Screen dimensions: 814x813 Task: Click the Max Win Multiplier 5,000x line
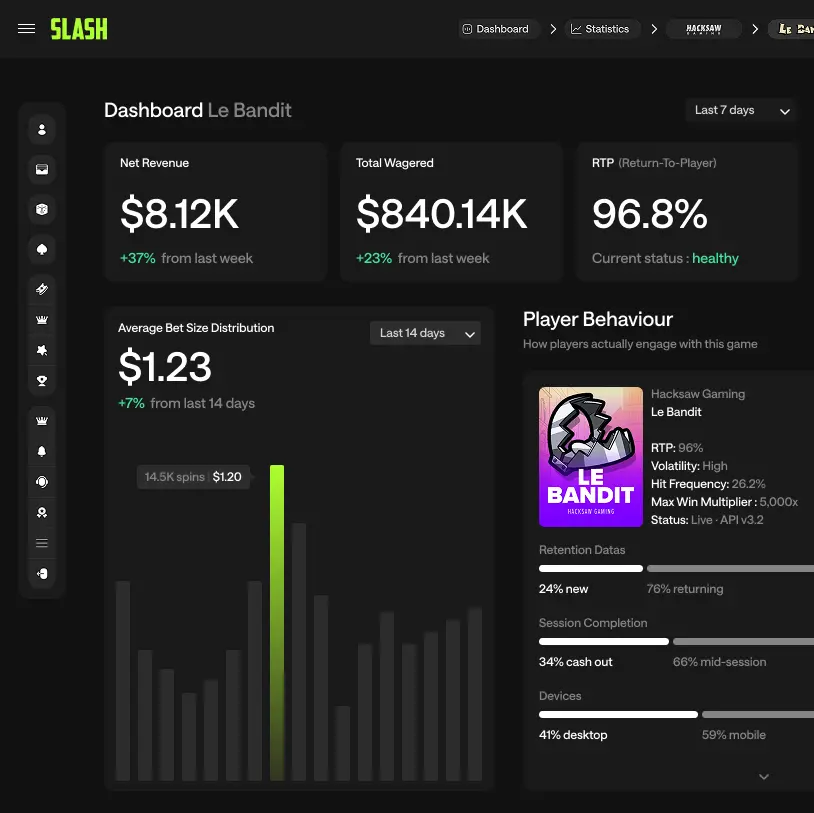point(724,502)
